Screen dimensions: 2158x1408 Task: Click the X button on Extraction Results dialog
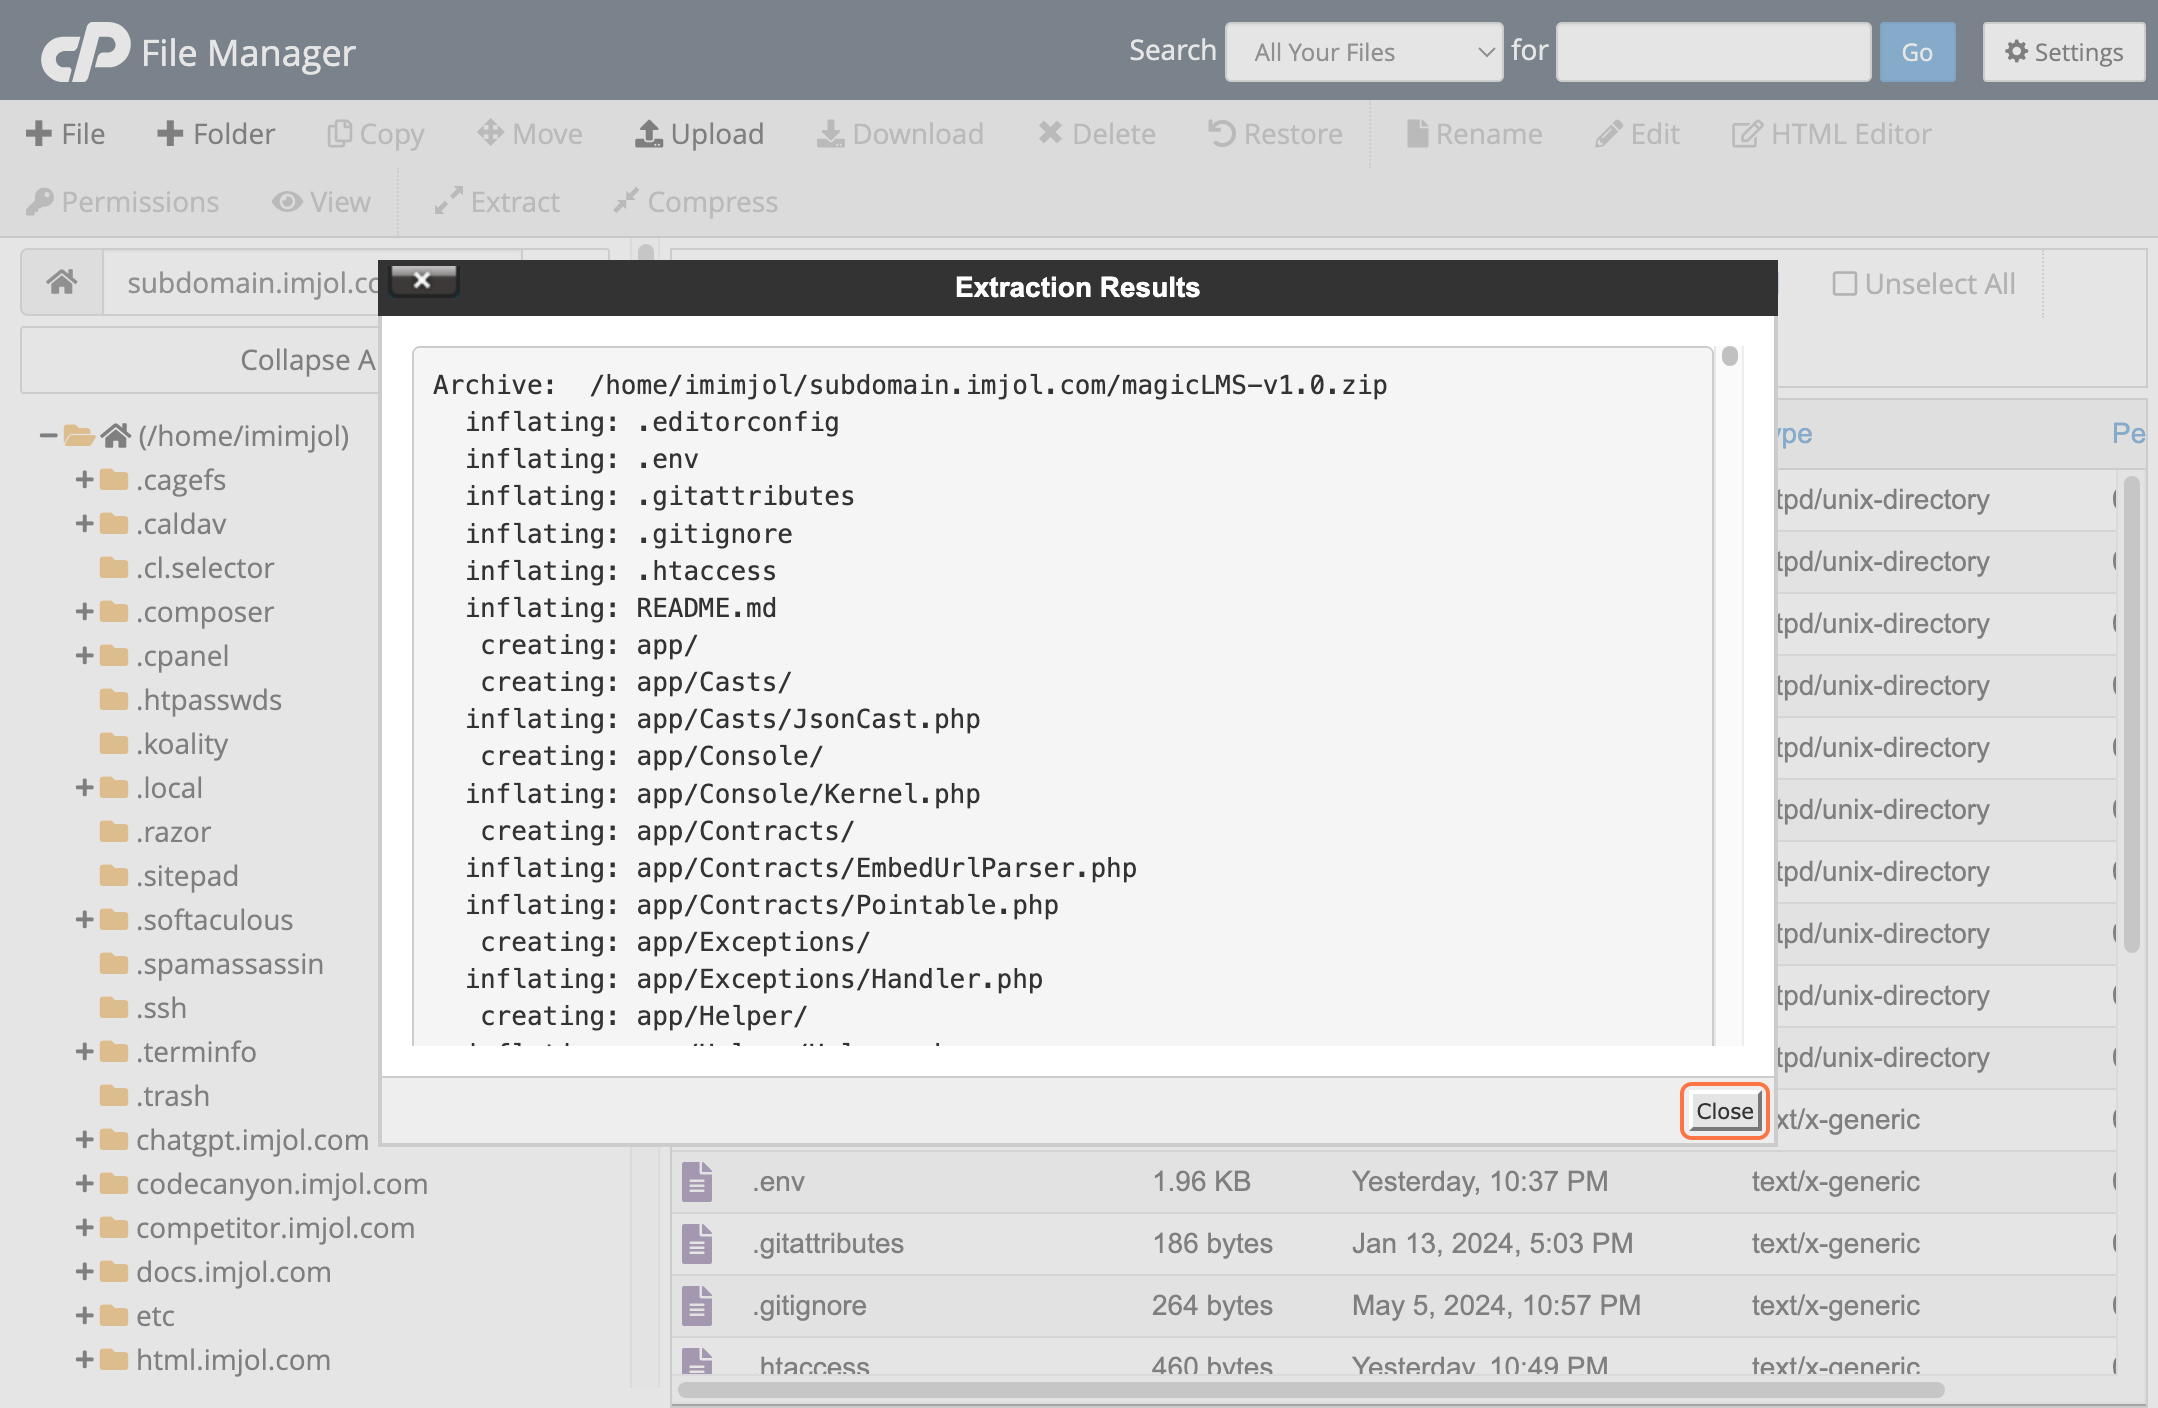point(423,281)
